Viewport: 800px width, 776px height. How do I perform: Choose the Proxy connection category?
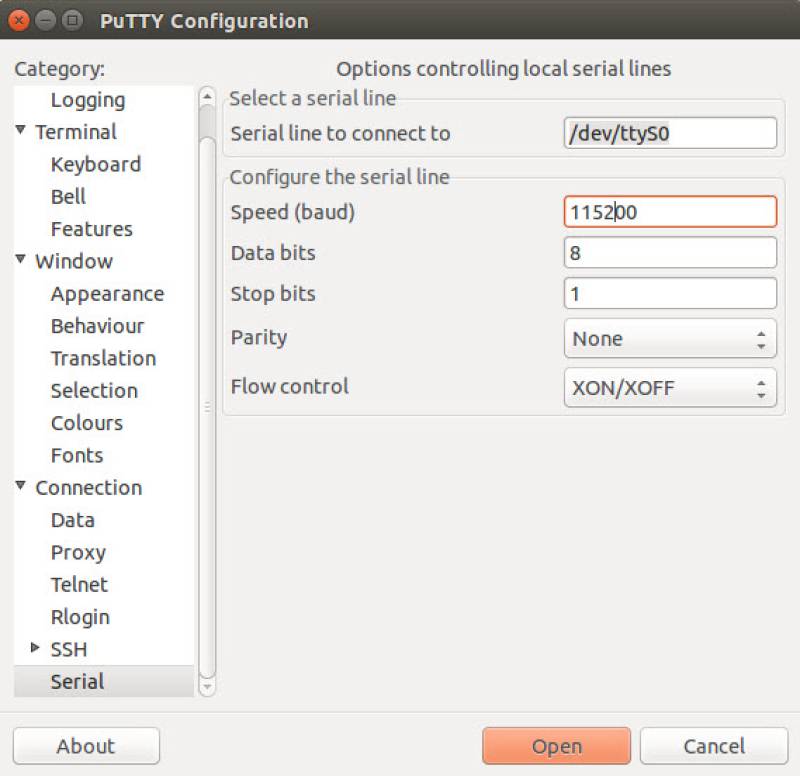coord(78,552)
